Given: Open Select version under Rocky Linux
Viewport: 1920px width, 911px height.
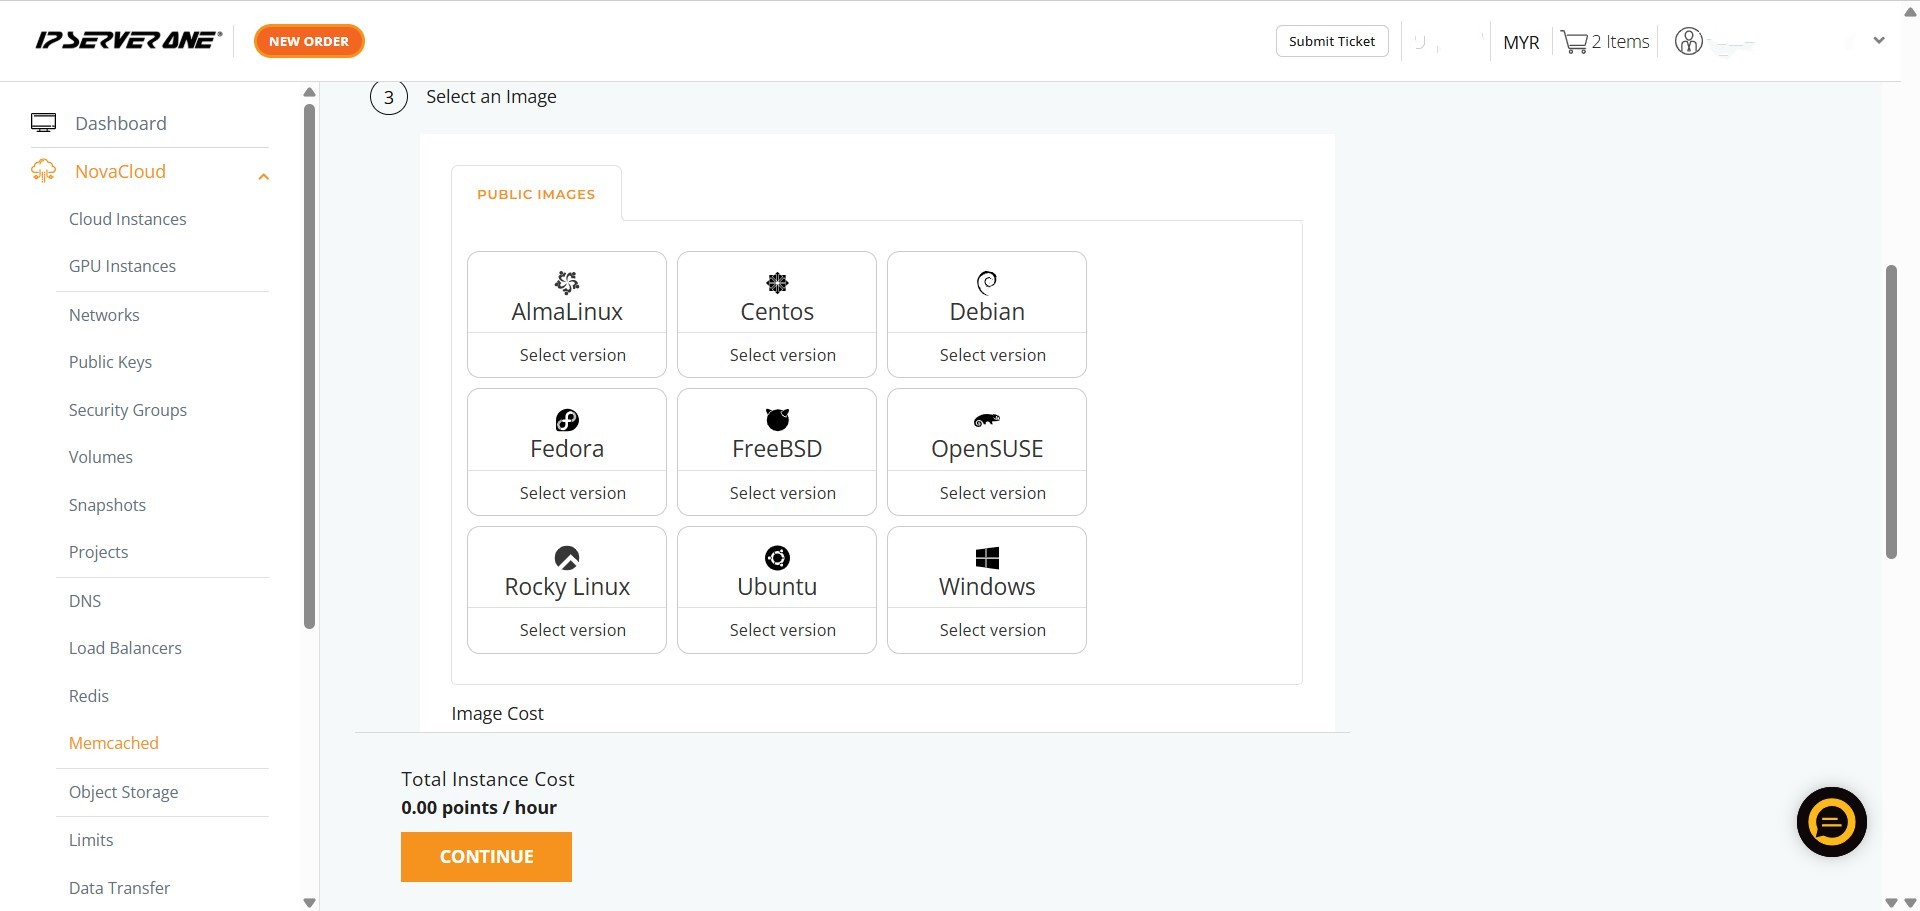Looking at the screenshot, I should [x=572, y=630].
